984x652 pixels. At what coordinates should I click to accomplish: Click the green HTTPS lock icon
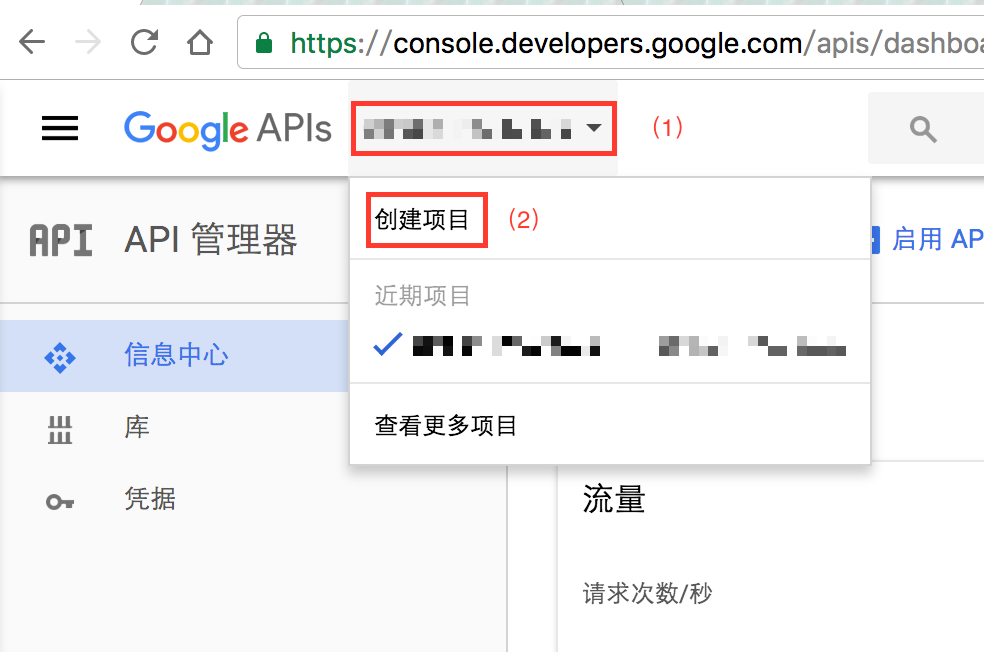click(264, 43)
